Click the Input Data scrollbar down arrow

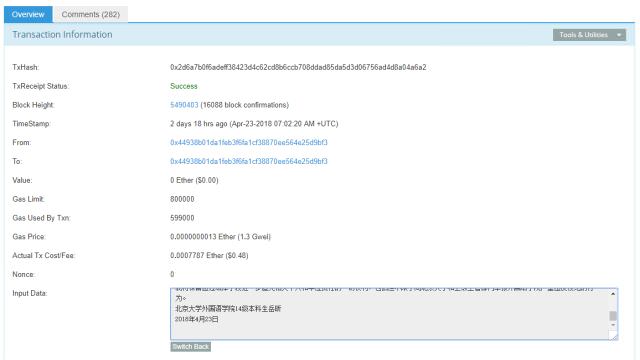tap(613, 325)
